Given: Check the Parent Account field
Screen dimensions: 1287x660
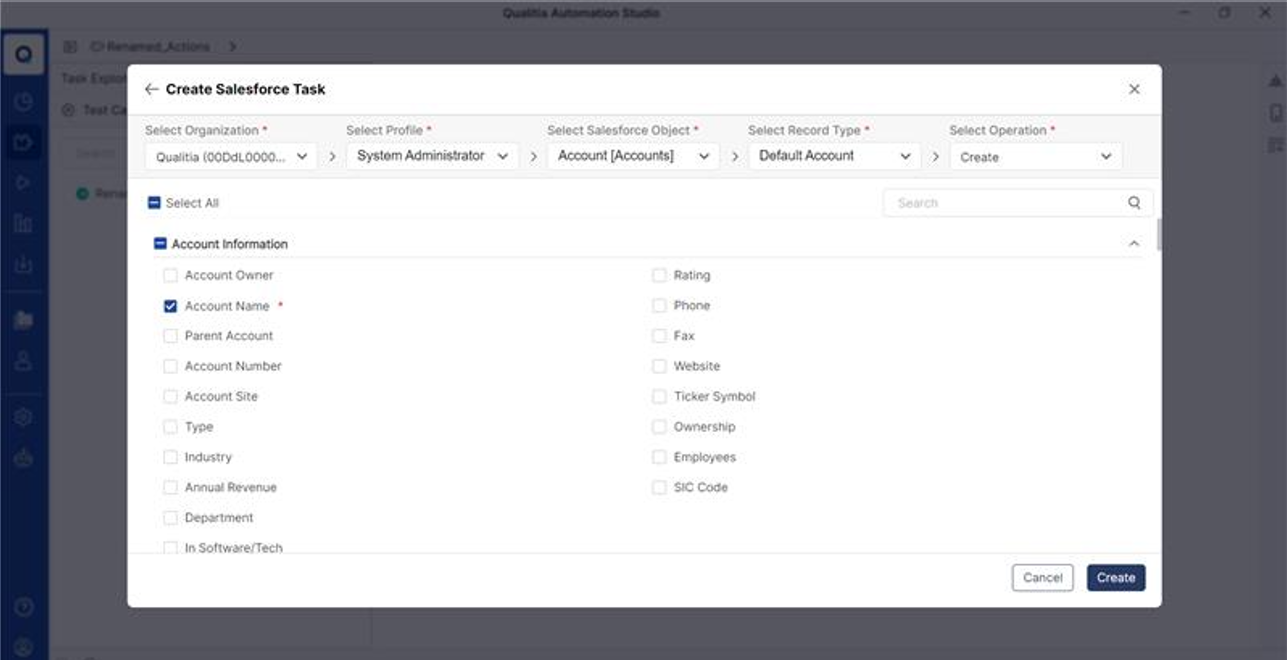Looking at the screenshot, I should (x=170, y=336).
